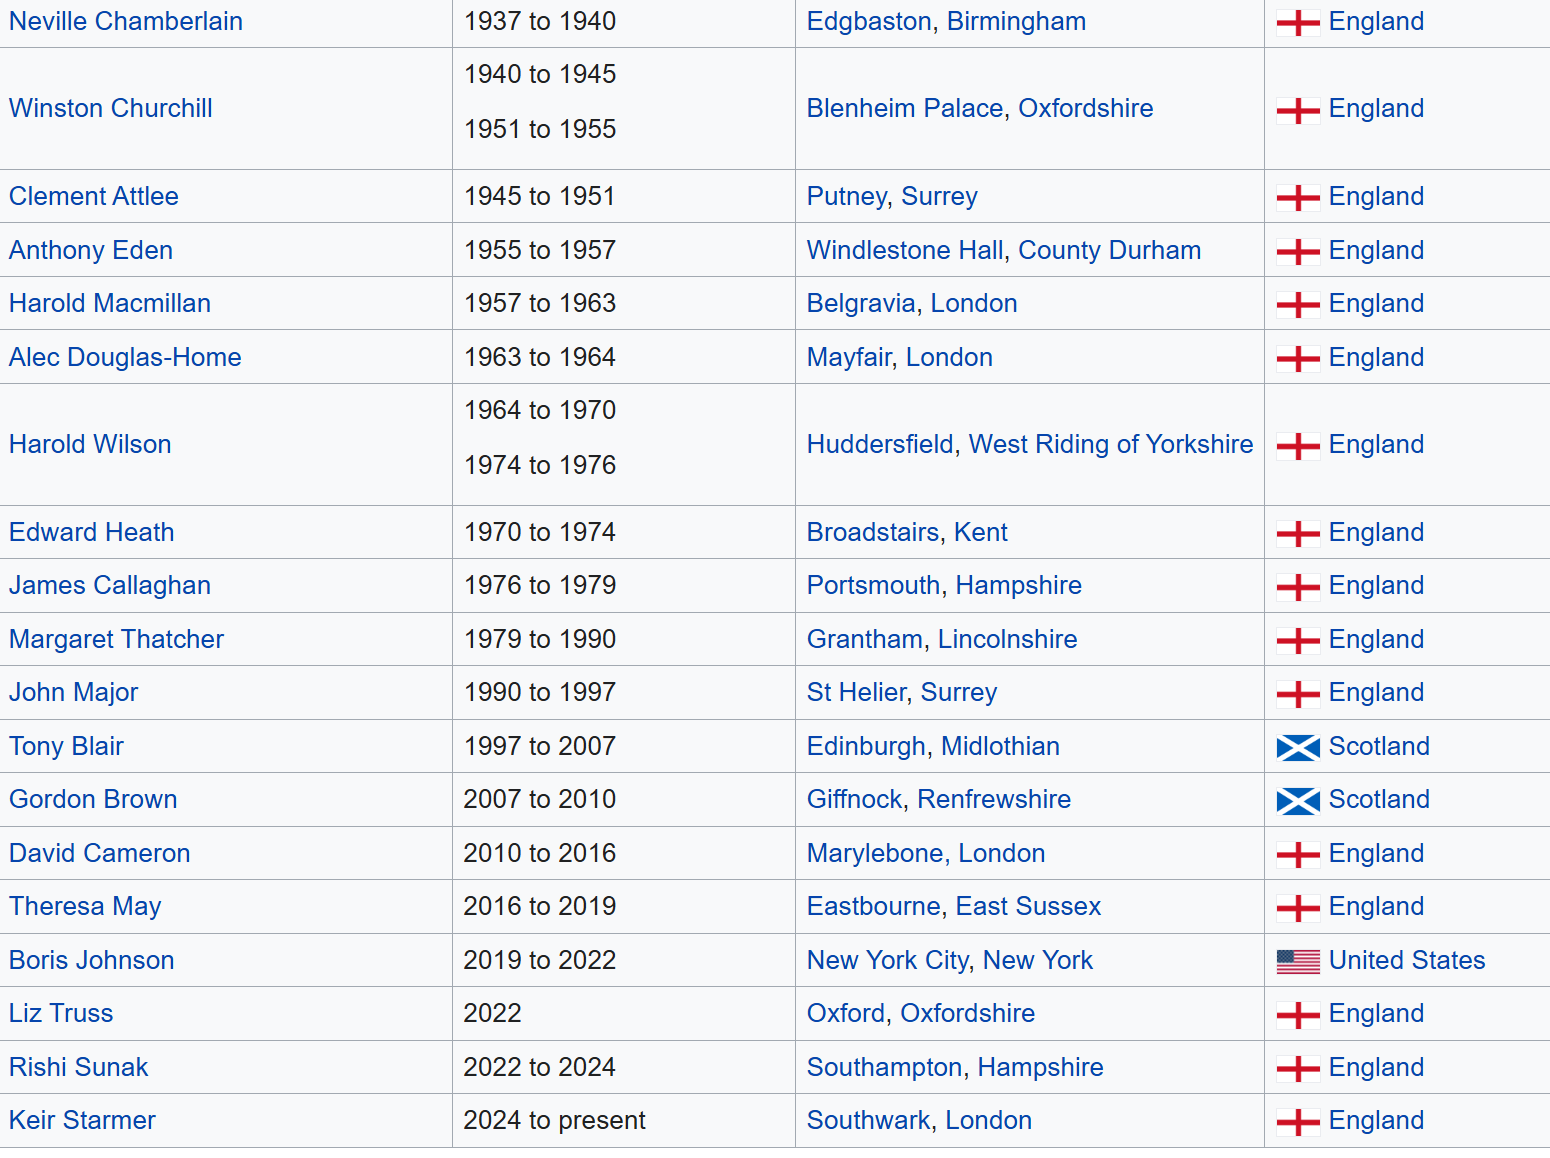
Task: Click the England flag in Winston Churchill's row
Action: pyautogui.click(x=1298, y=110)
